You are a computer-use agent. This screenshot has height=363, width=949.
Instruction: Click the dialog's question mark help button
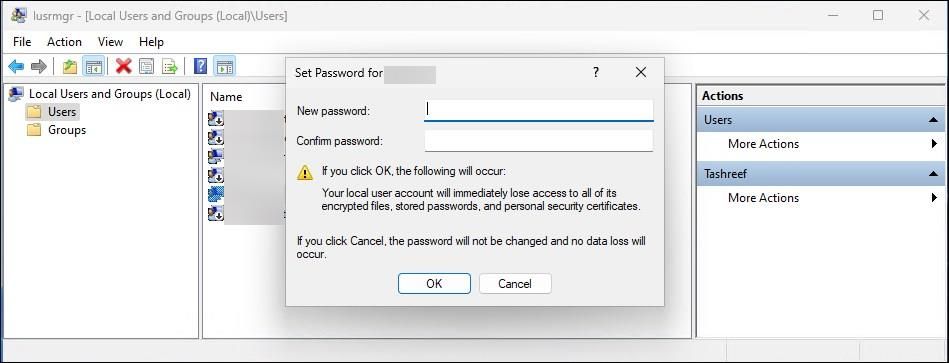596,73
